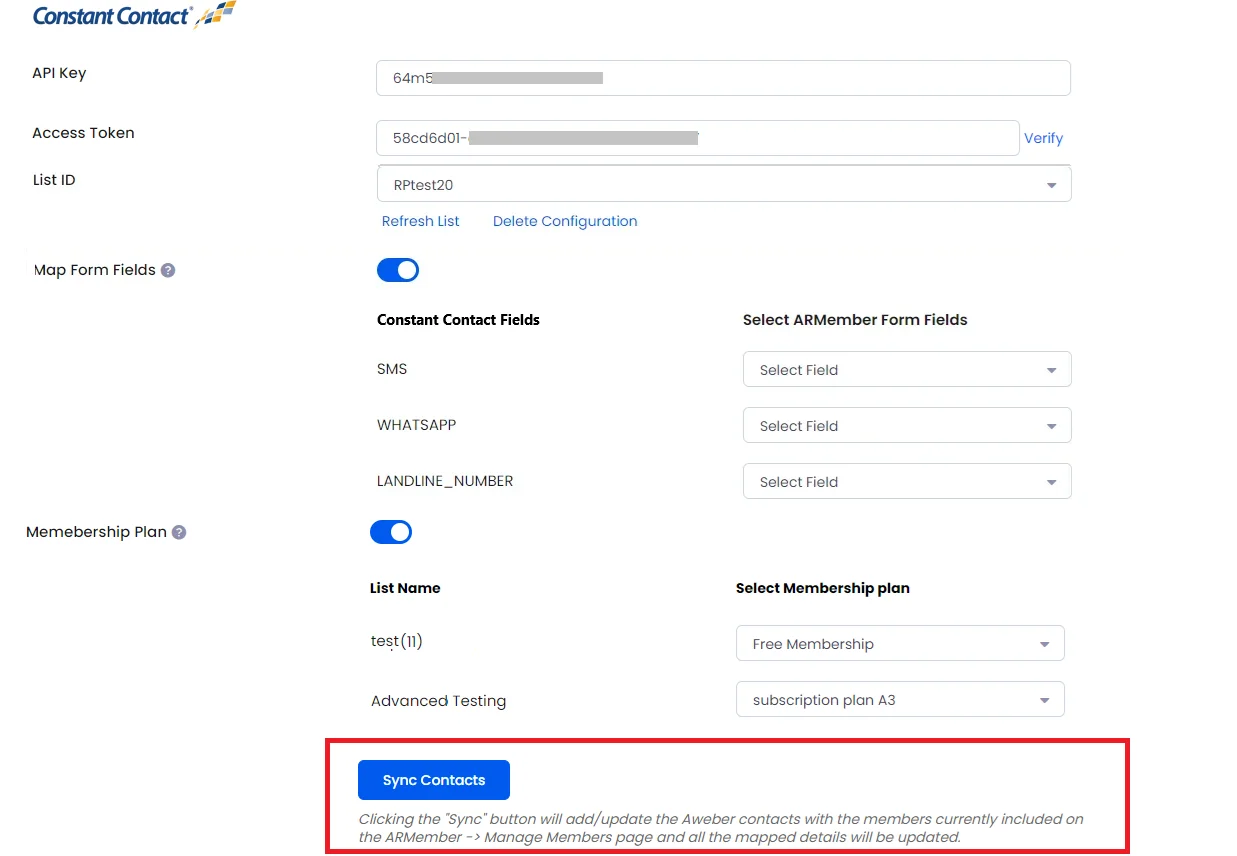
Task: Click the Sync button description note
Action: pos(721,828)
